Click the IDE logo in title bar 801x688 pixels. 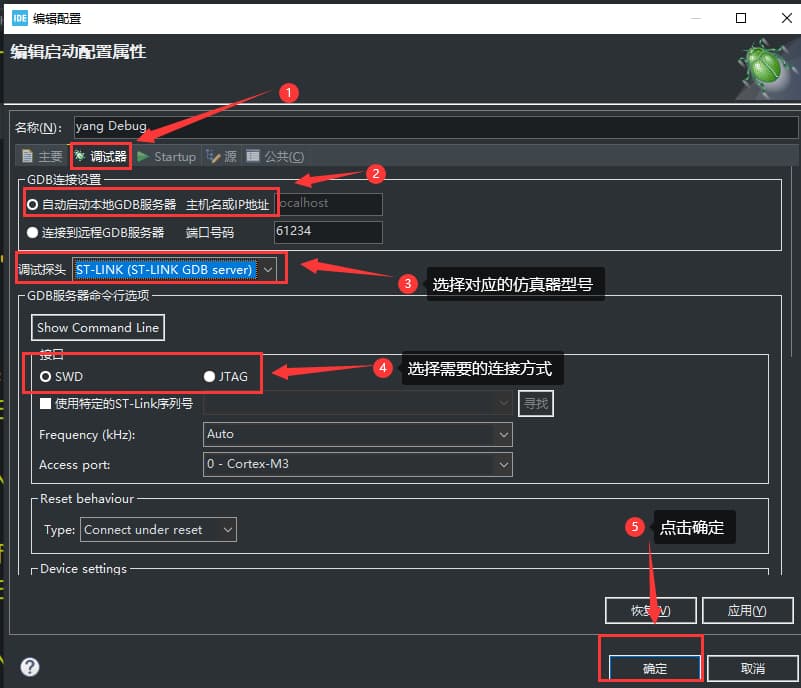pos(18,18)
